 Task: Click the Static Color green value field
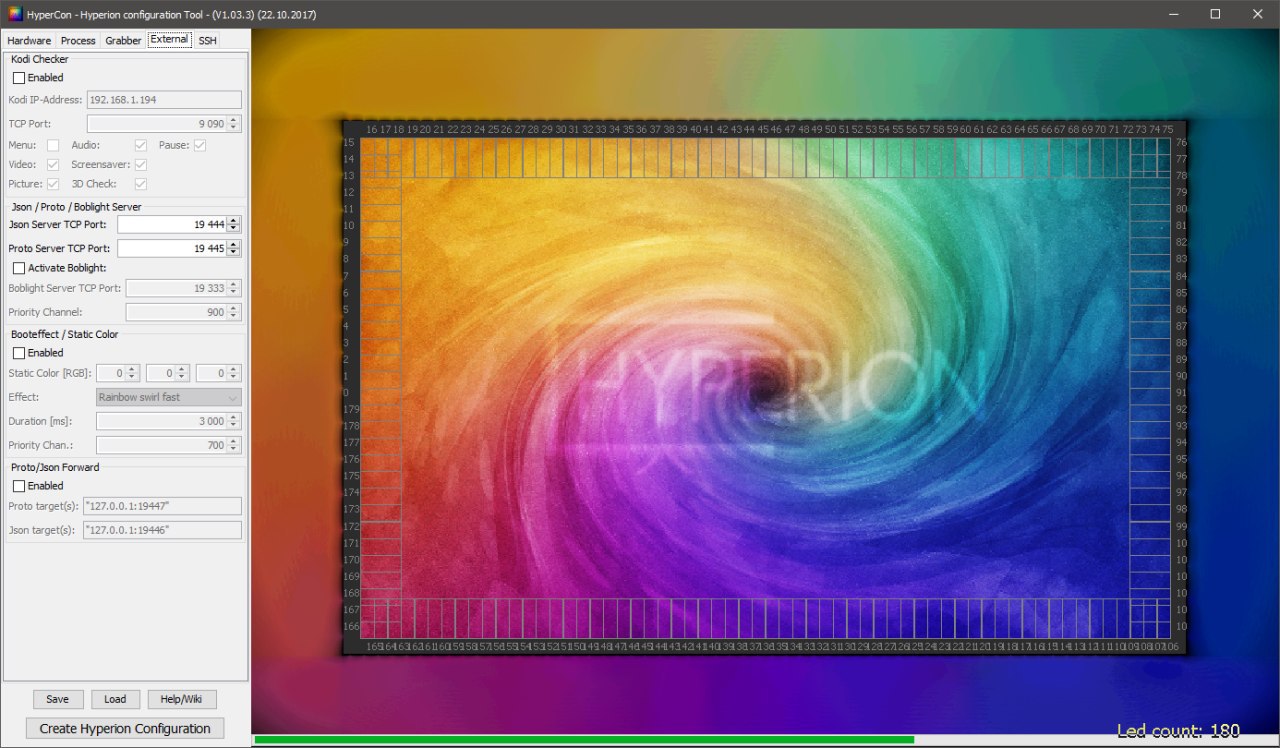[x=160, y=373]
